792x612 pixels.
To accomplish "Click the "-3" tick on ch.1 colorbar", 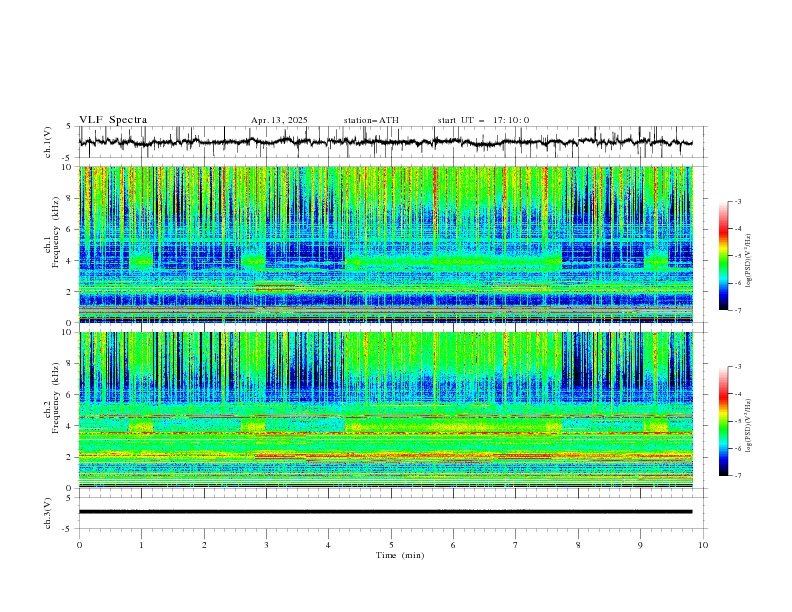I will (x=737, y=201).
